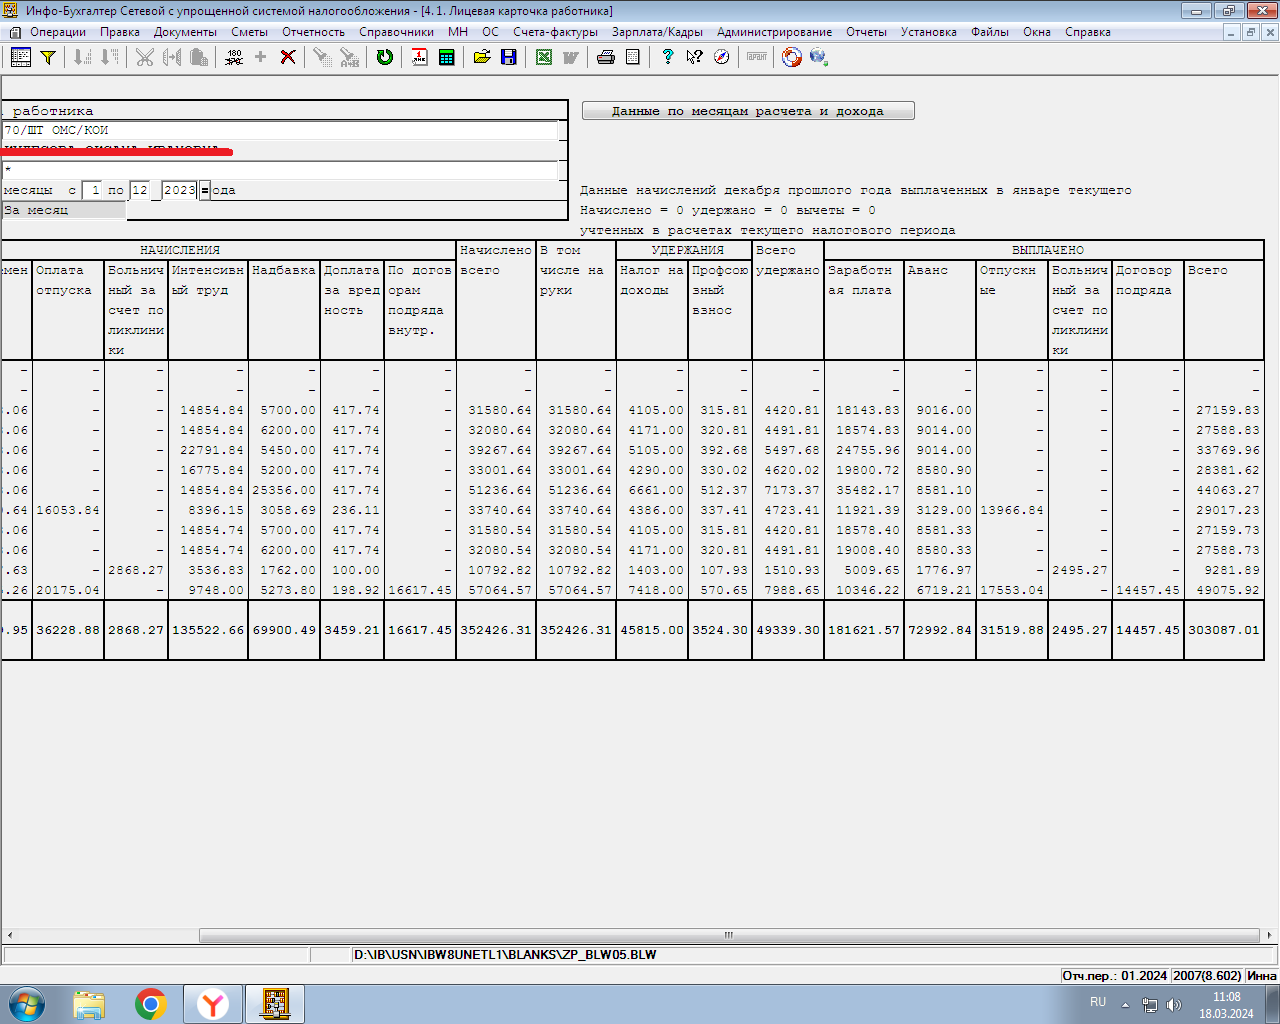This screenshot has height=1024, width=1280.
Task: Open the Администрирование menu
Action: click(774, 32)
